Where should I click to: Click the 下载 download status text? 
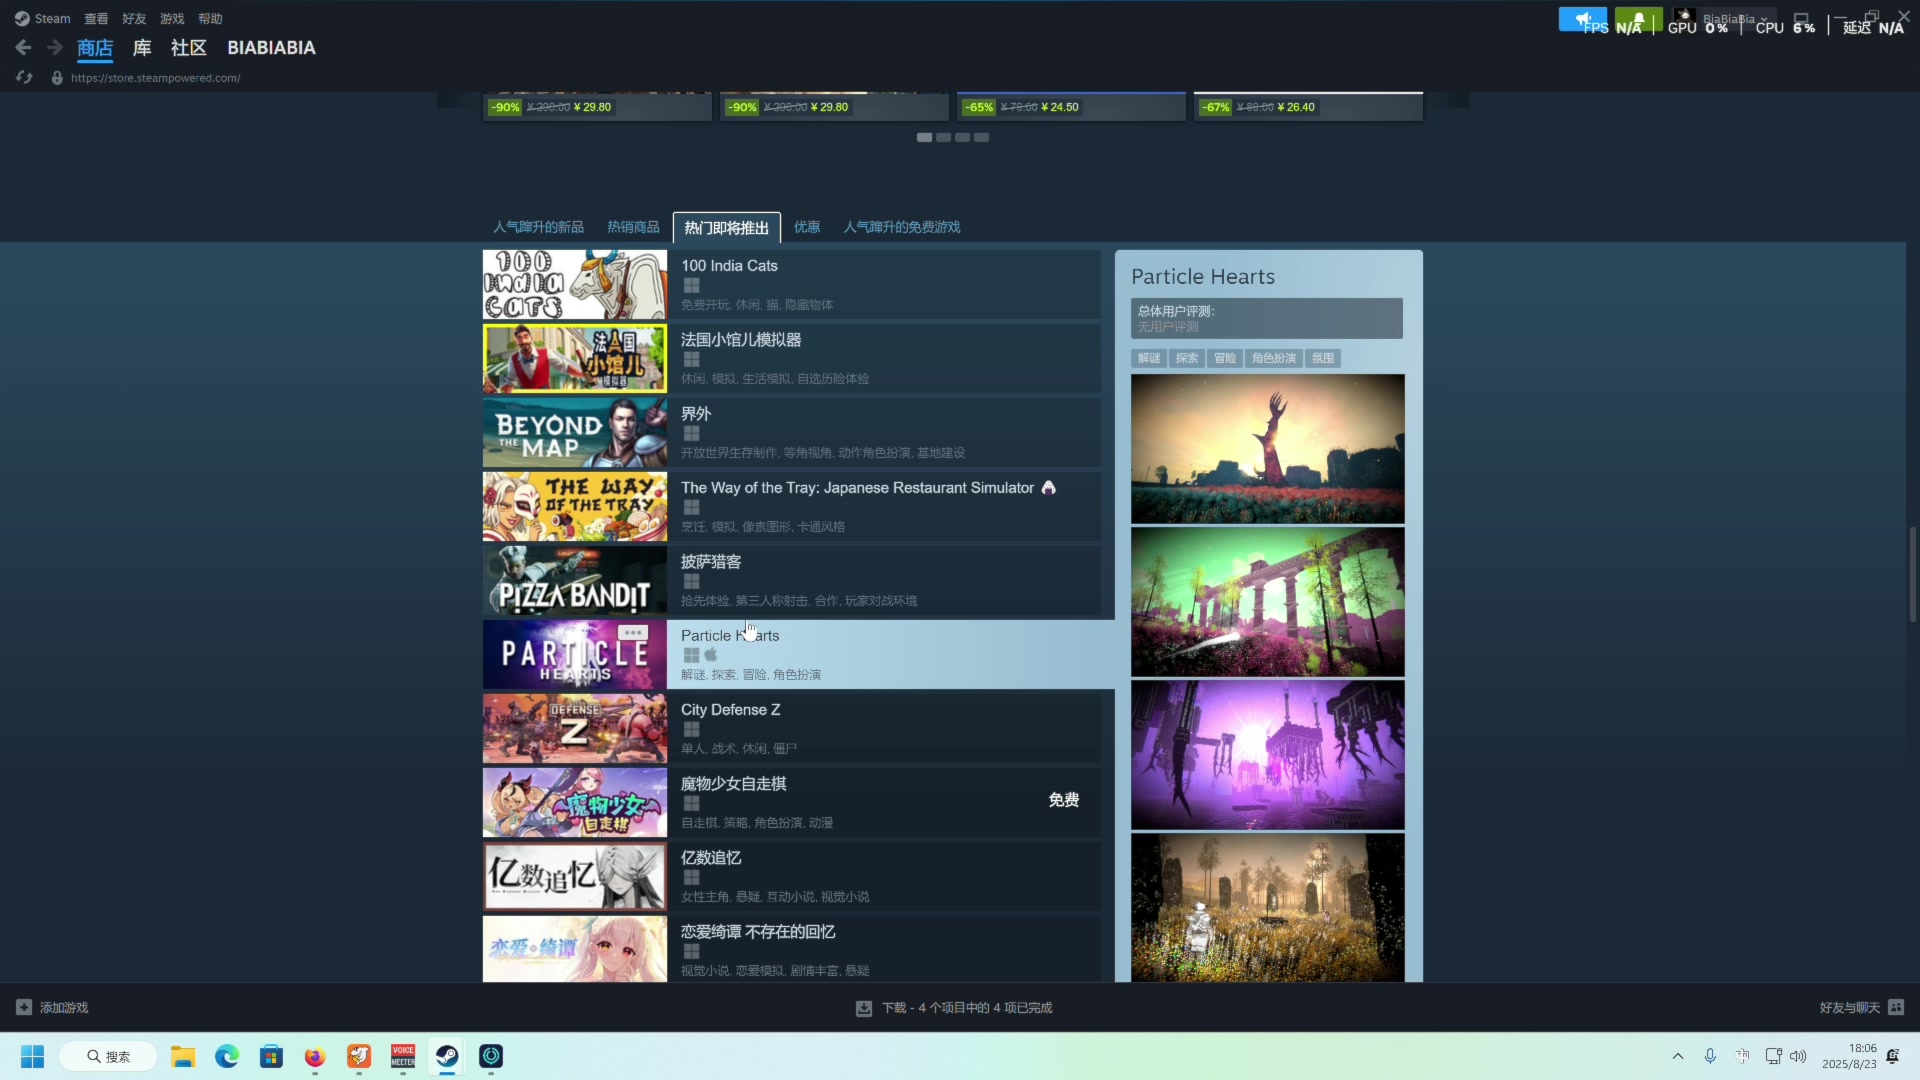(x=967, y=1008)
